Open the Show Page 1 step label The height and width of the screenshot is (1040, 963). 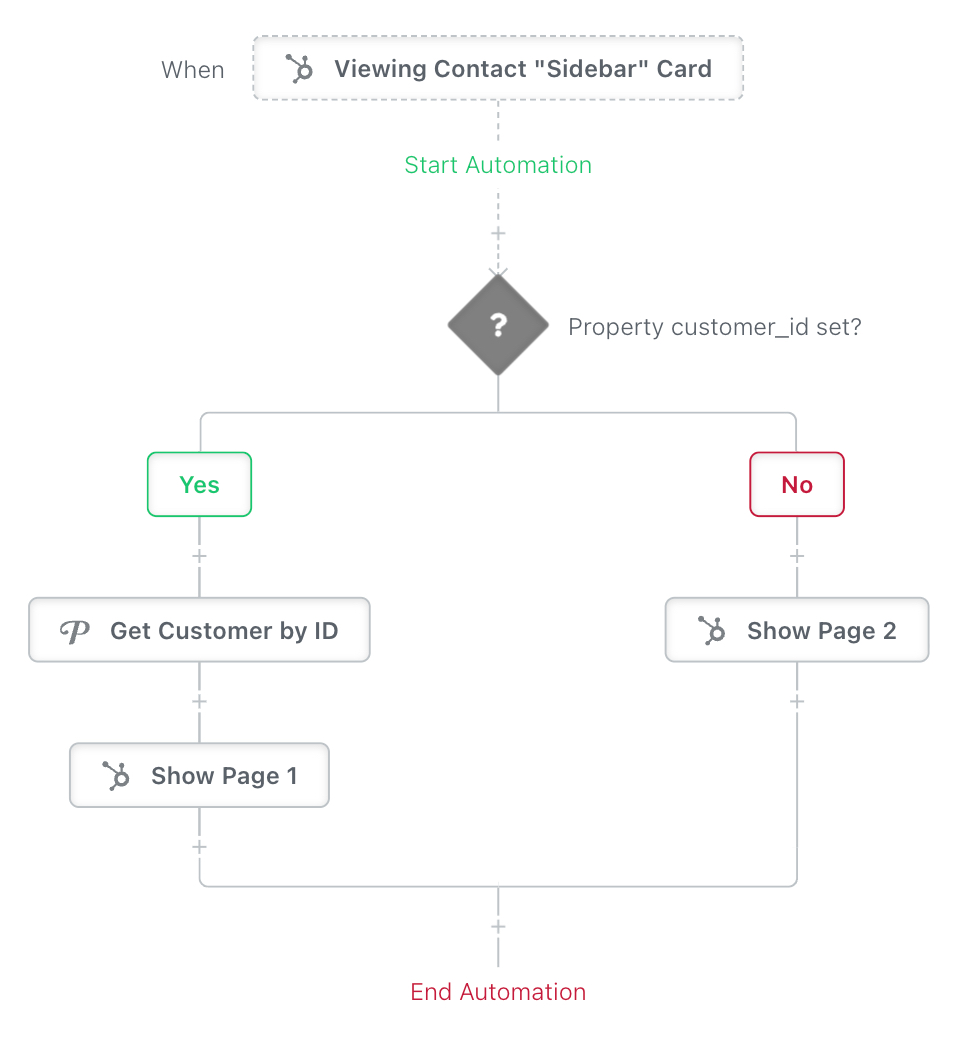[224, 776]
